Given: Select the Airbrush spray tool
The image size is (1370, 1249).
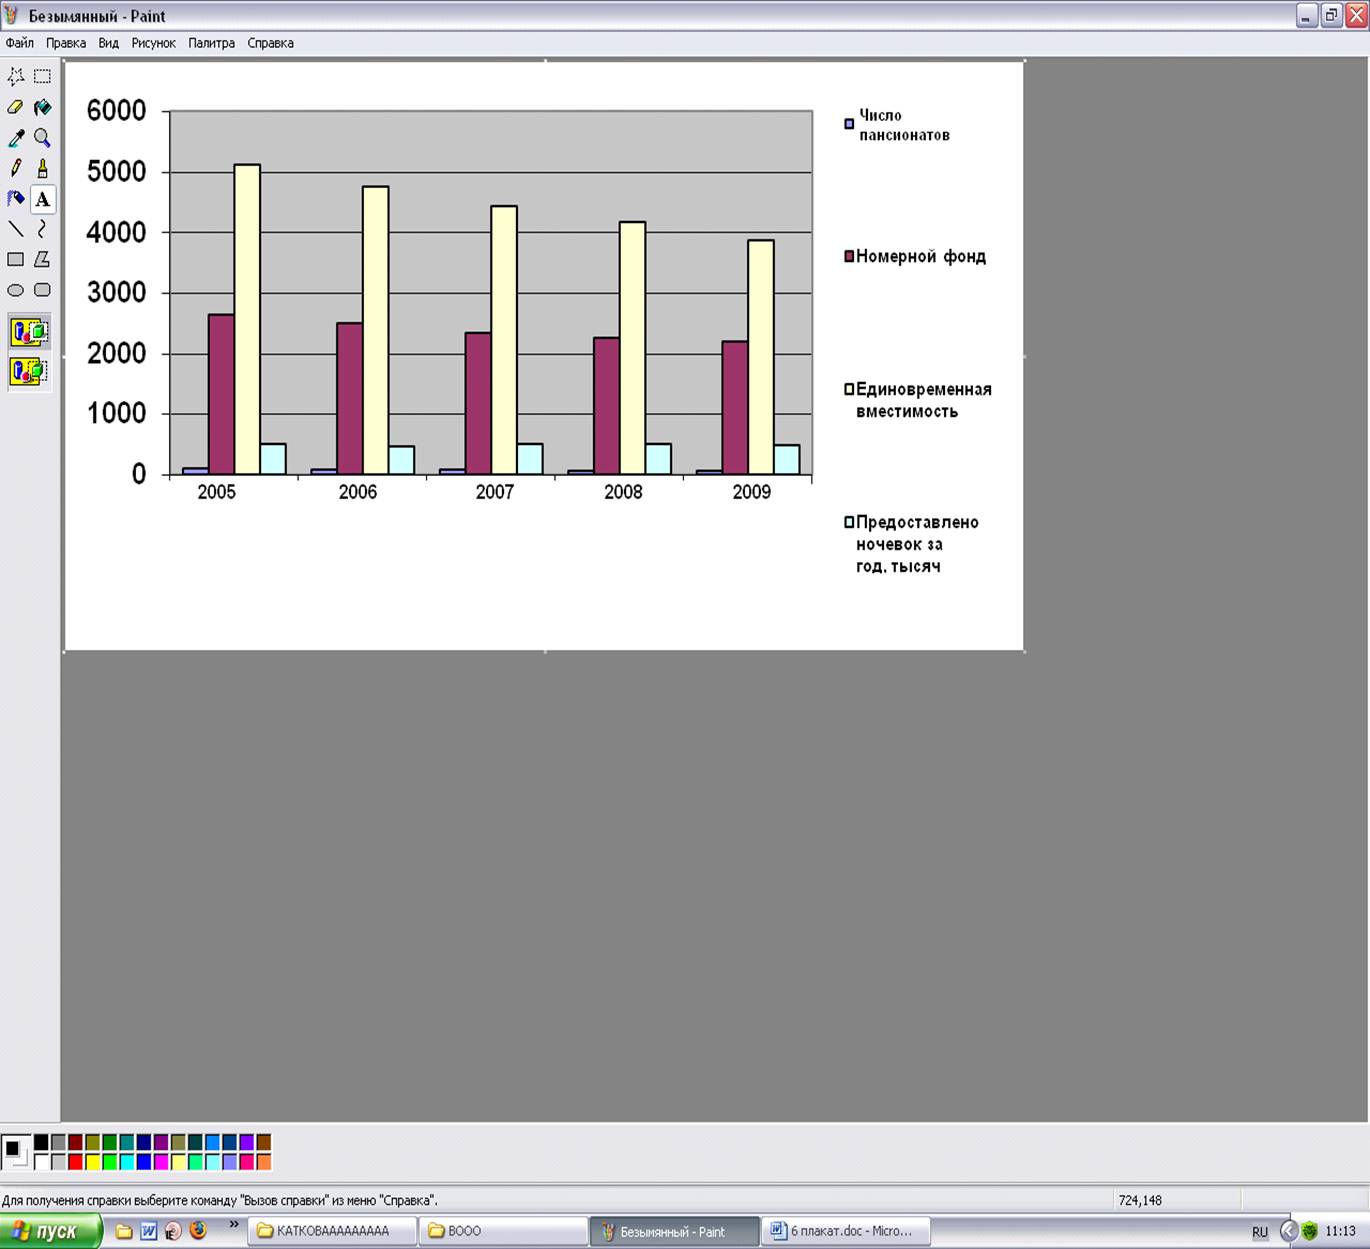Looking at the screenshot, I should tap(16, 199).
